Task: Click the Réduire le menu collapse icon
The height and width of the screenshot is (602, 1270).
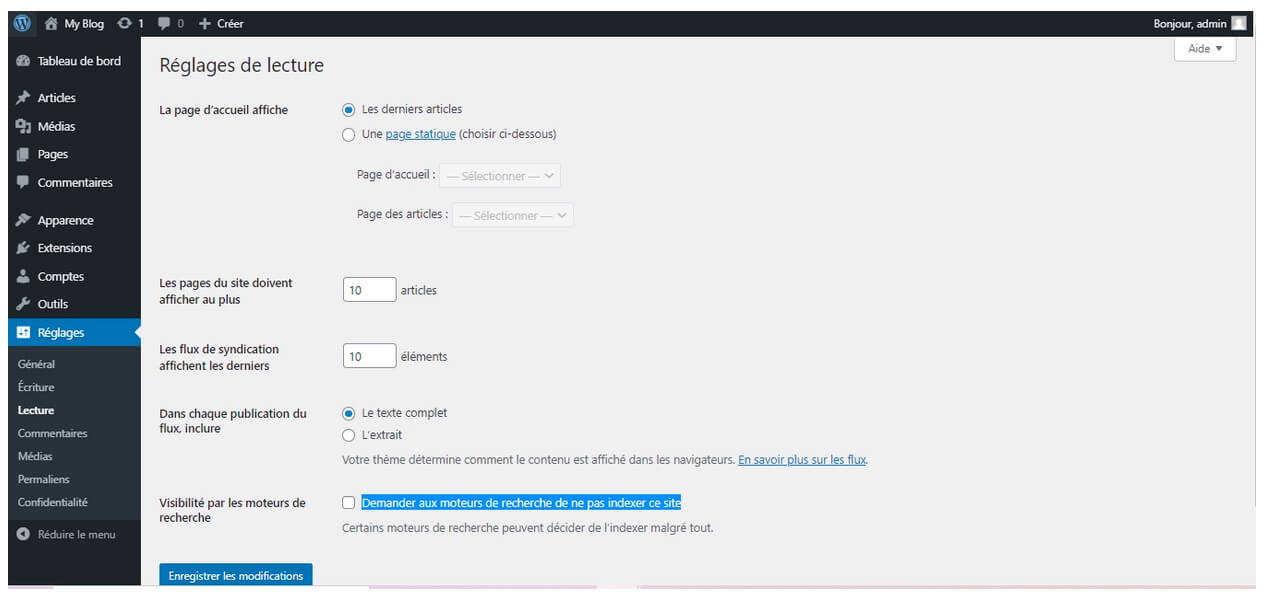Action: tap(23, 535)
